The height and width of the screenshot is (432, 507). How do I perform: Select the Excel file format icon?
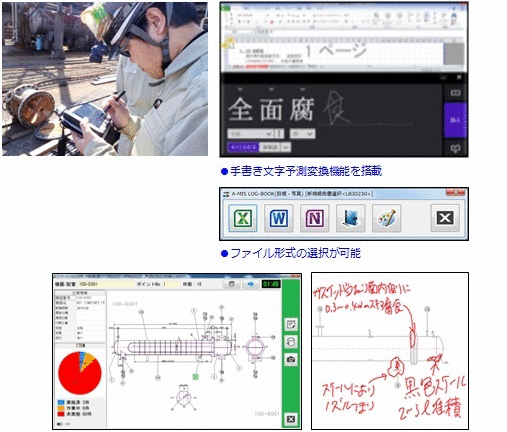point(243,218)
